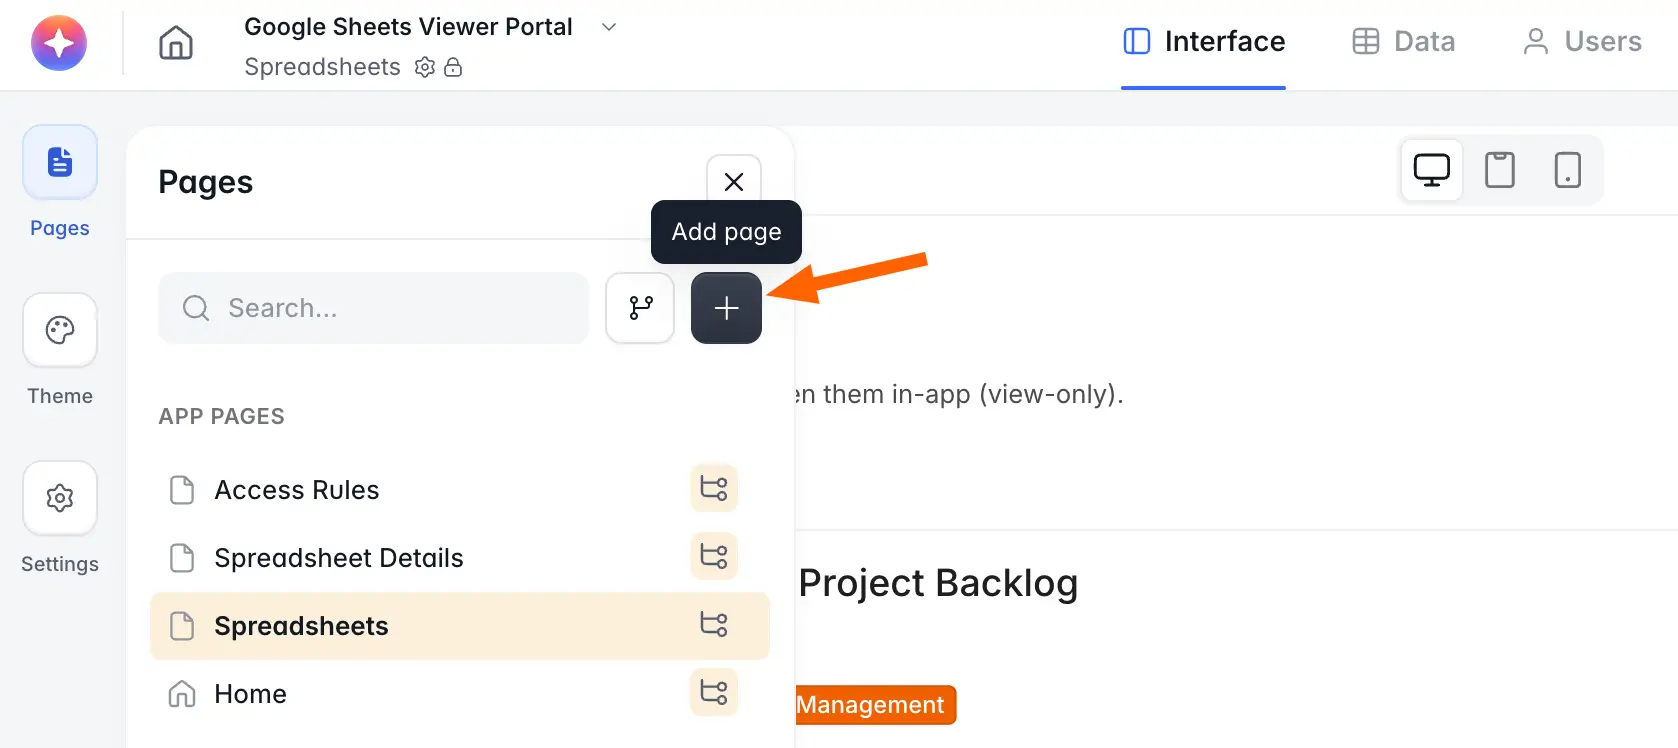
Task: Click the APP PAGES section label
Action: click(222, 416)
